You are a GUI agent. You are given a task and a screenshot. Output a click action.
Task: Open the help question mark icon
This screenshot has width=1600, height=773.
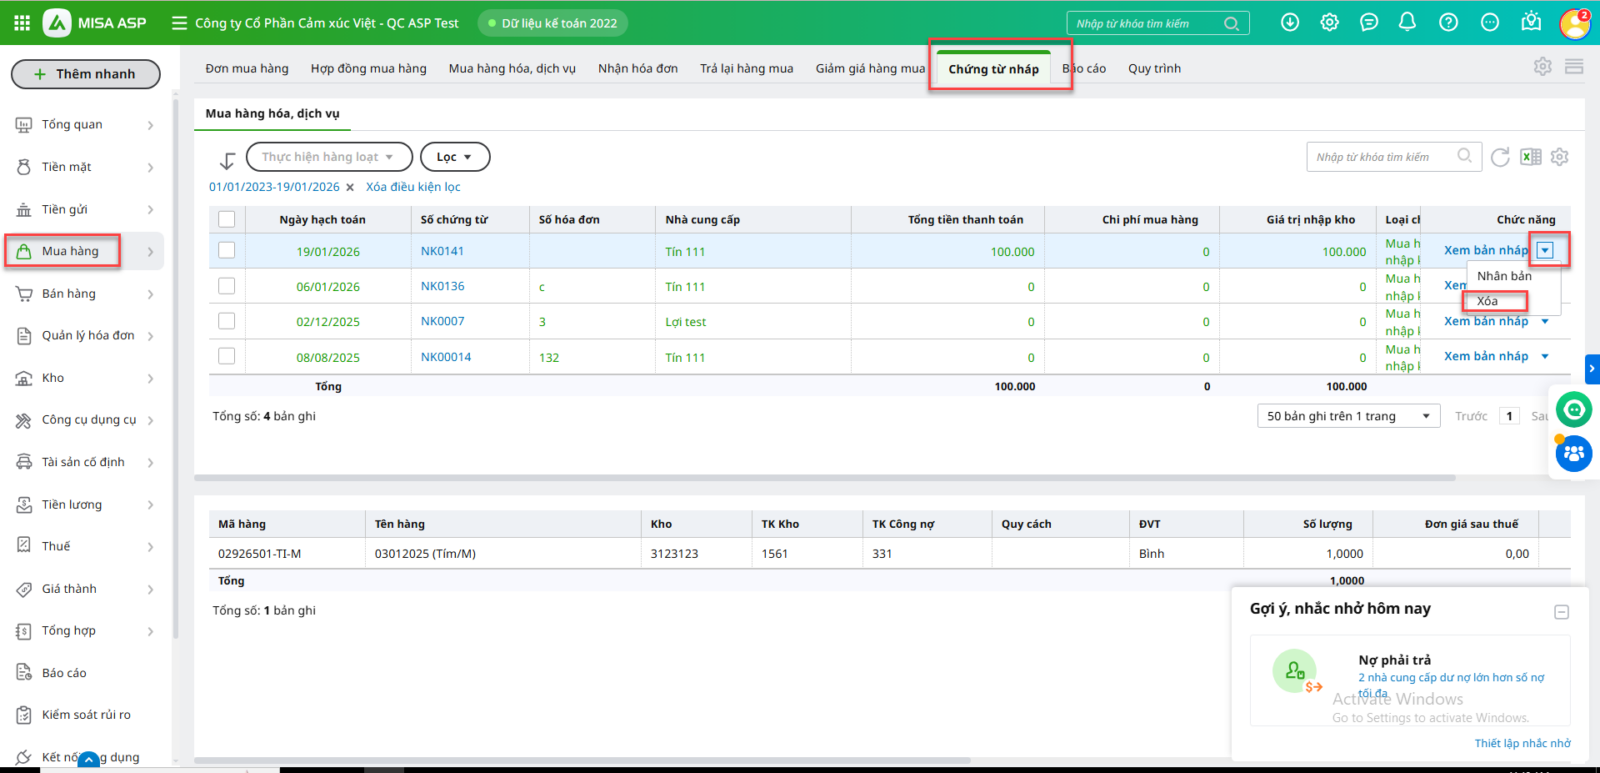1448,22
